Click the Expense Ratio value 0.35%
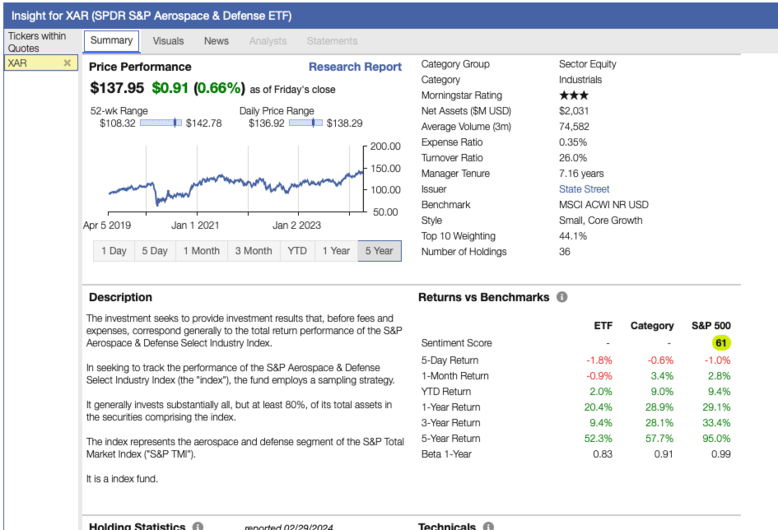 [x=573, y=142]
